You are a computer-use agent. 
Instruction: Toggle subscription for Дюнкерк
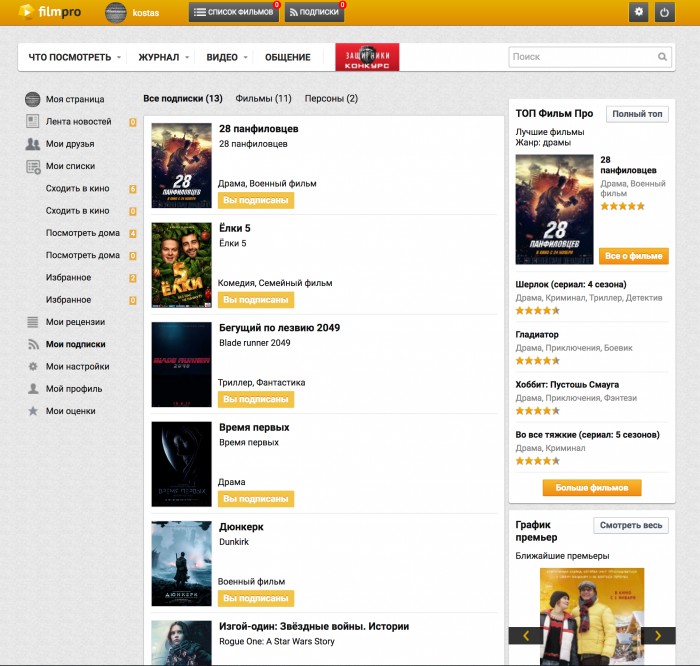pos(256,599)
